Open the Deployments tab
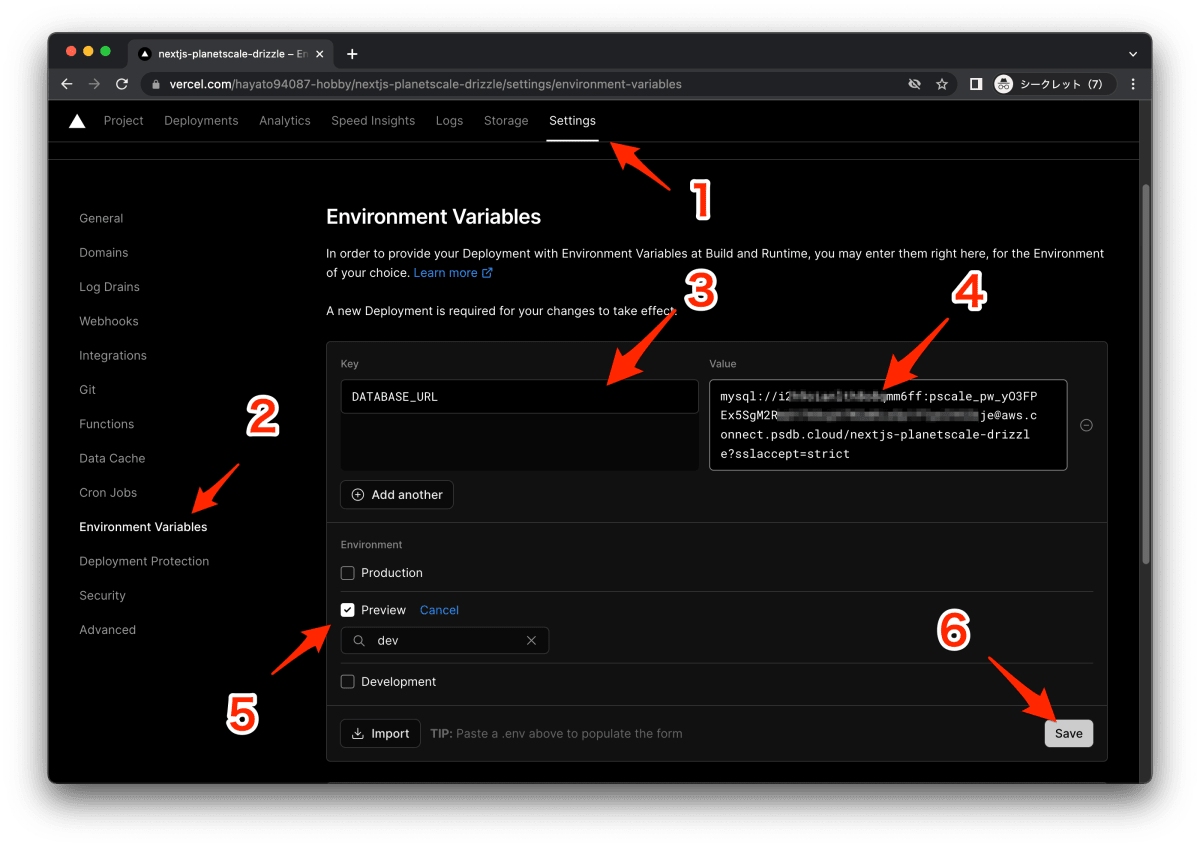Viewport: 1200px width, 847px height. point(201,120)
